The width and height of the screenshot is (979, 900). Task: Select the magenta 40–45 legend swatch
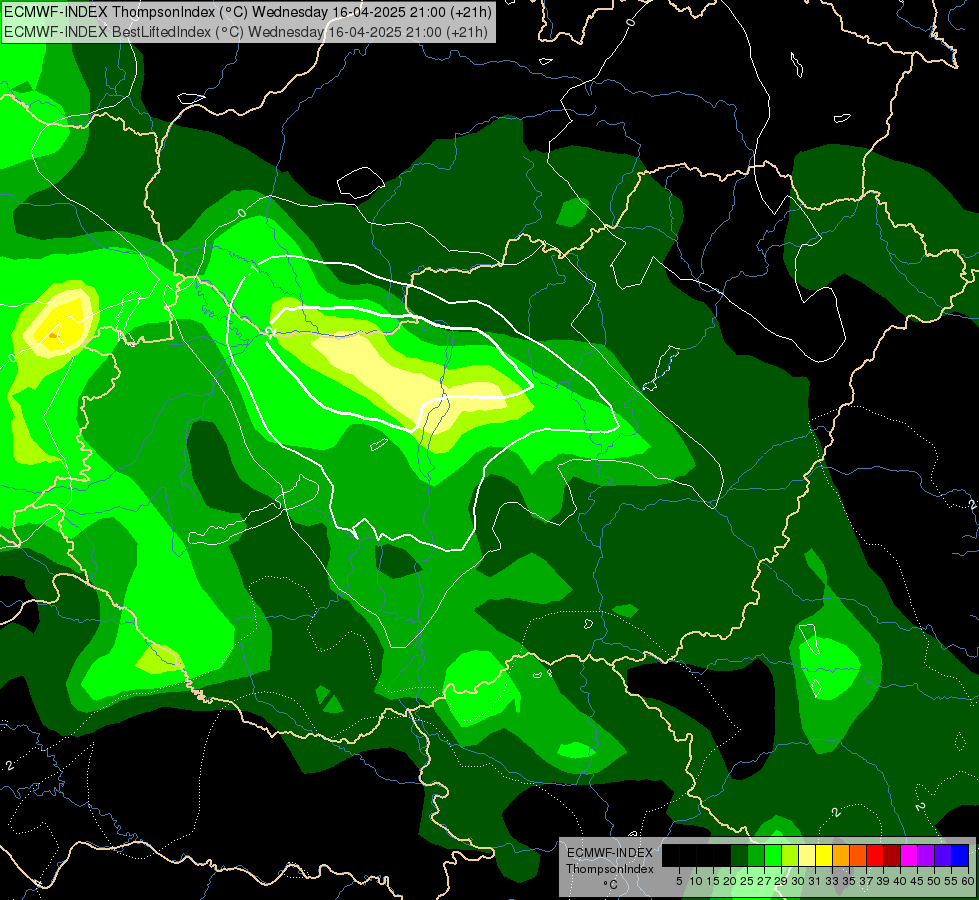click(x=909, y=856)
